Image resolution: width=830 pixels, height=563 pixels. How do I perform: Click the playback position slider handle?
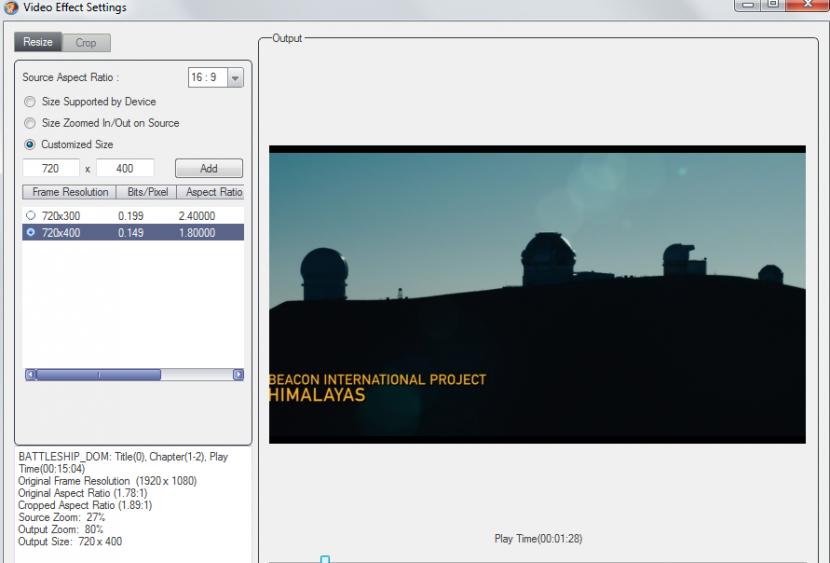[x=325, y=559]
